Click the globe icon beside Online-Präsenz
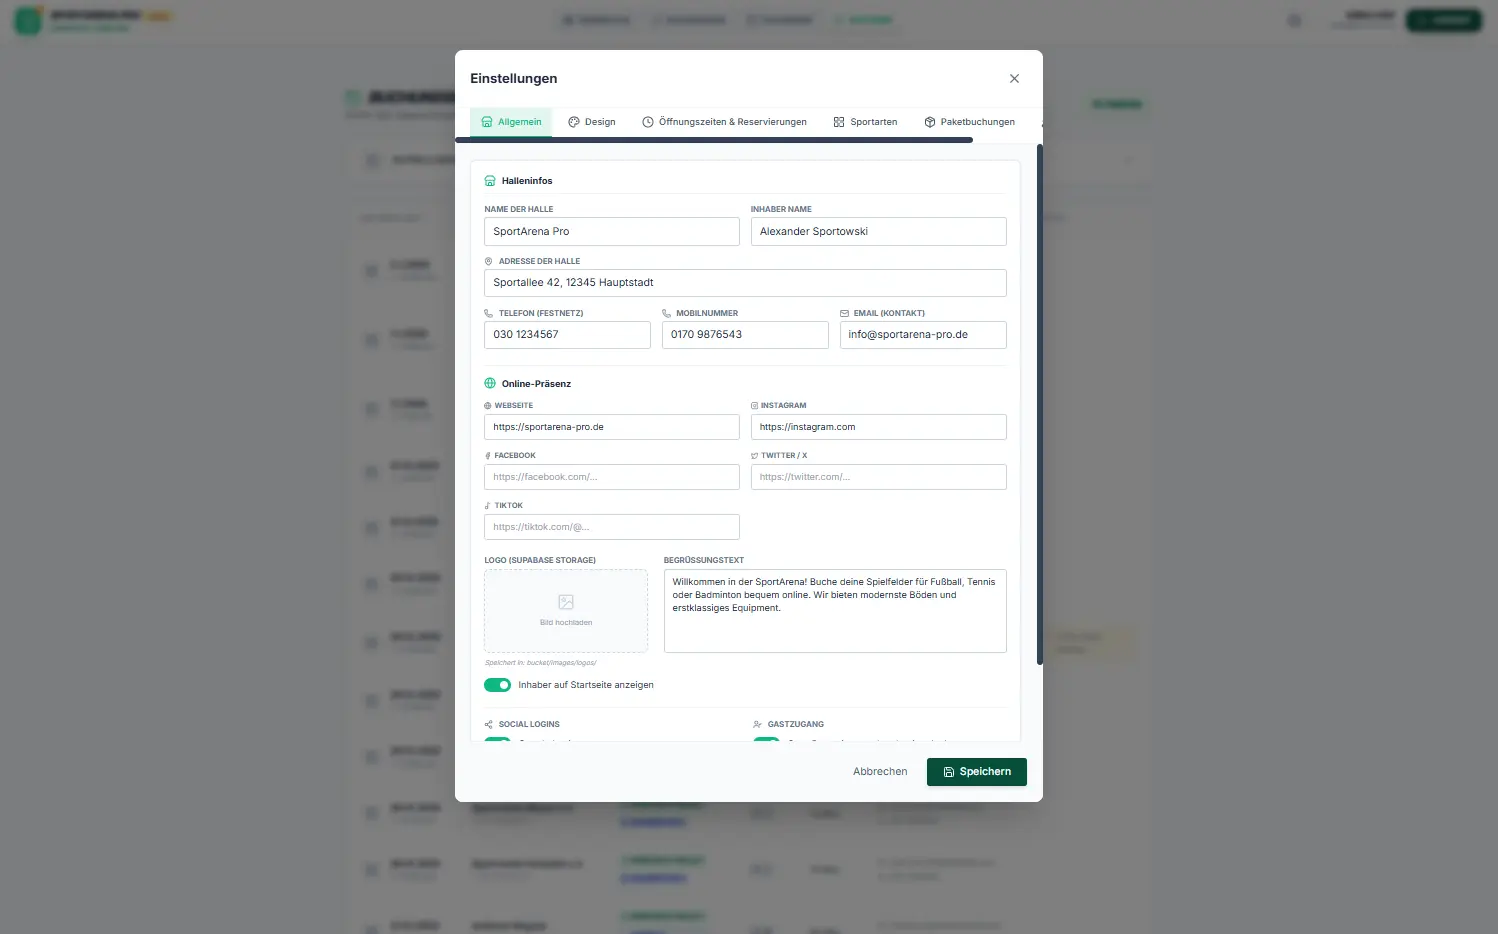1498x934 pixels. pos(490,383)
